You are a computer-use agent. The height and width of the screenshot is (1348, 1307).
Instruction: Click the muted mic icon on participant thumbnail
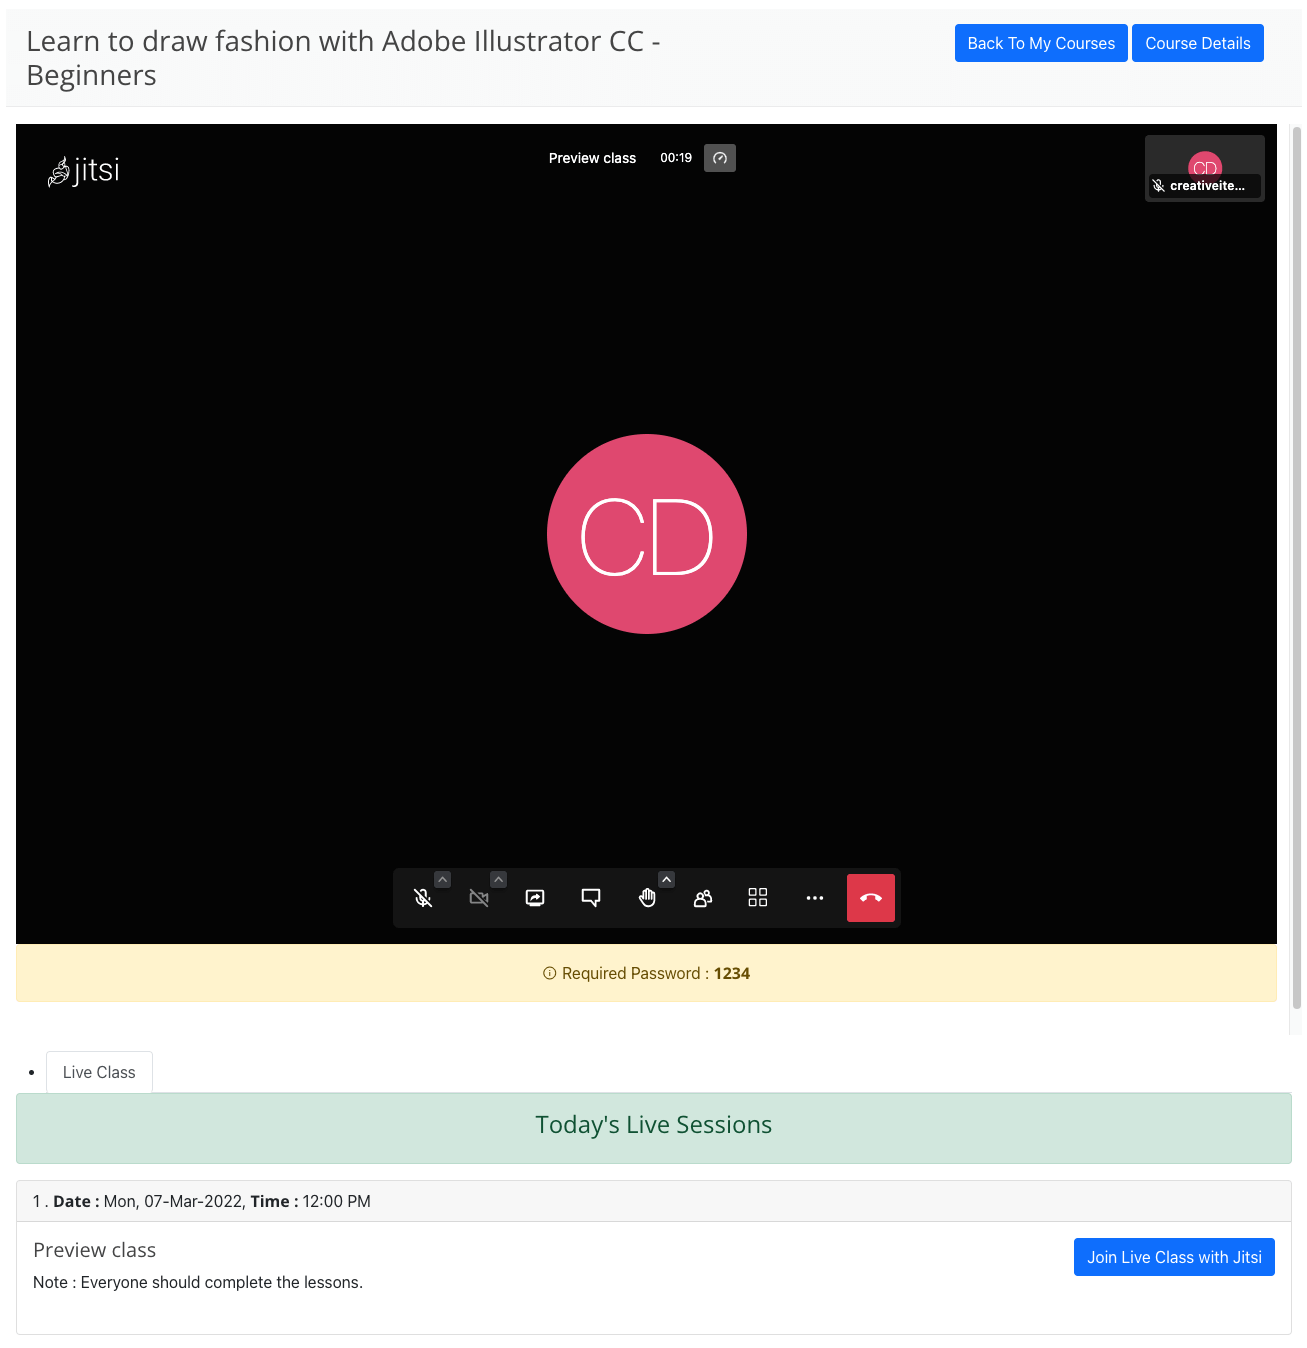point(1158,186)
